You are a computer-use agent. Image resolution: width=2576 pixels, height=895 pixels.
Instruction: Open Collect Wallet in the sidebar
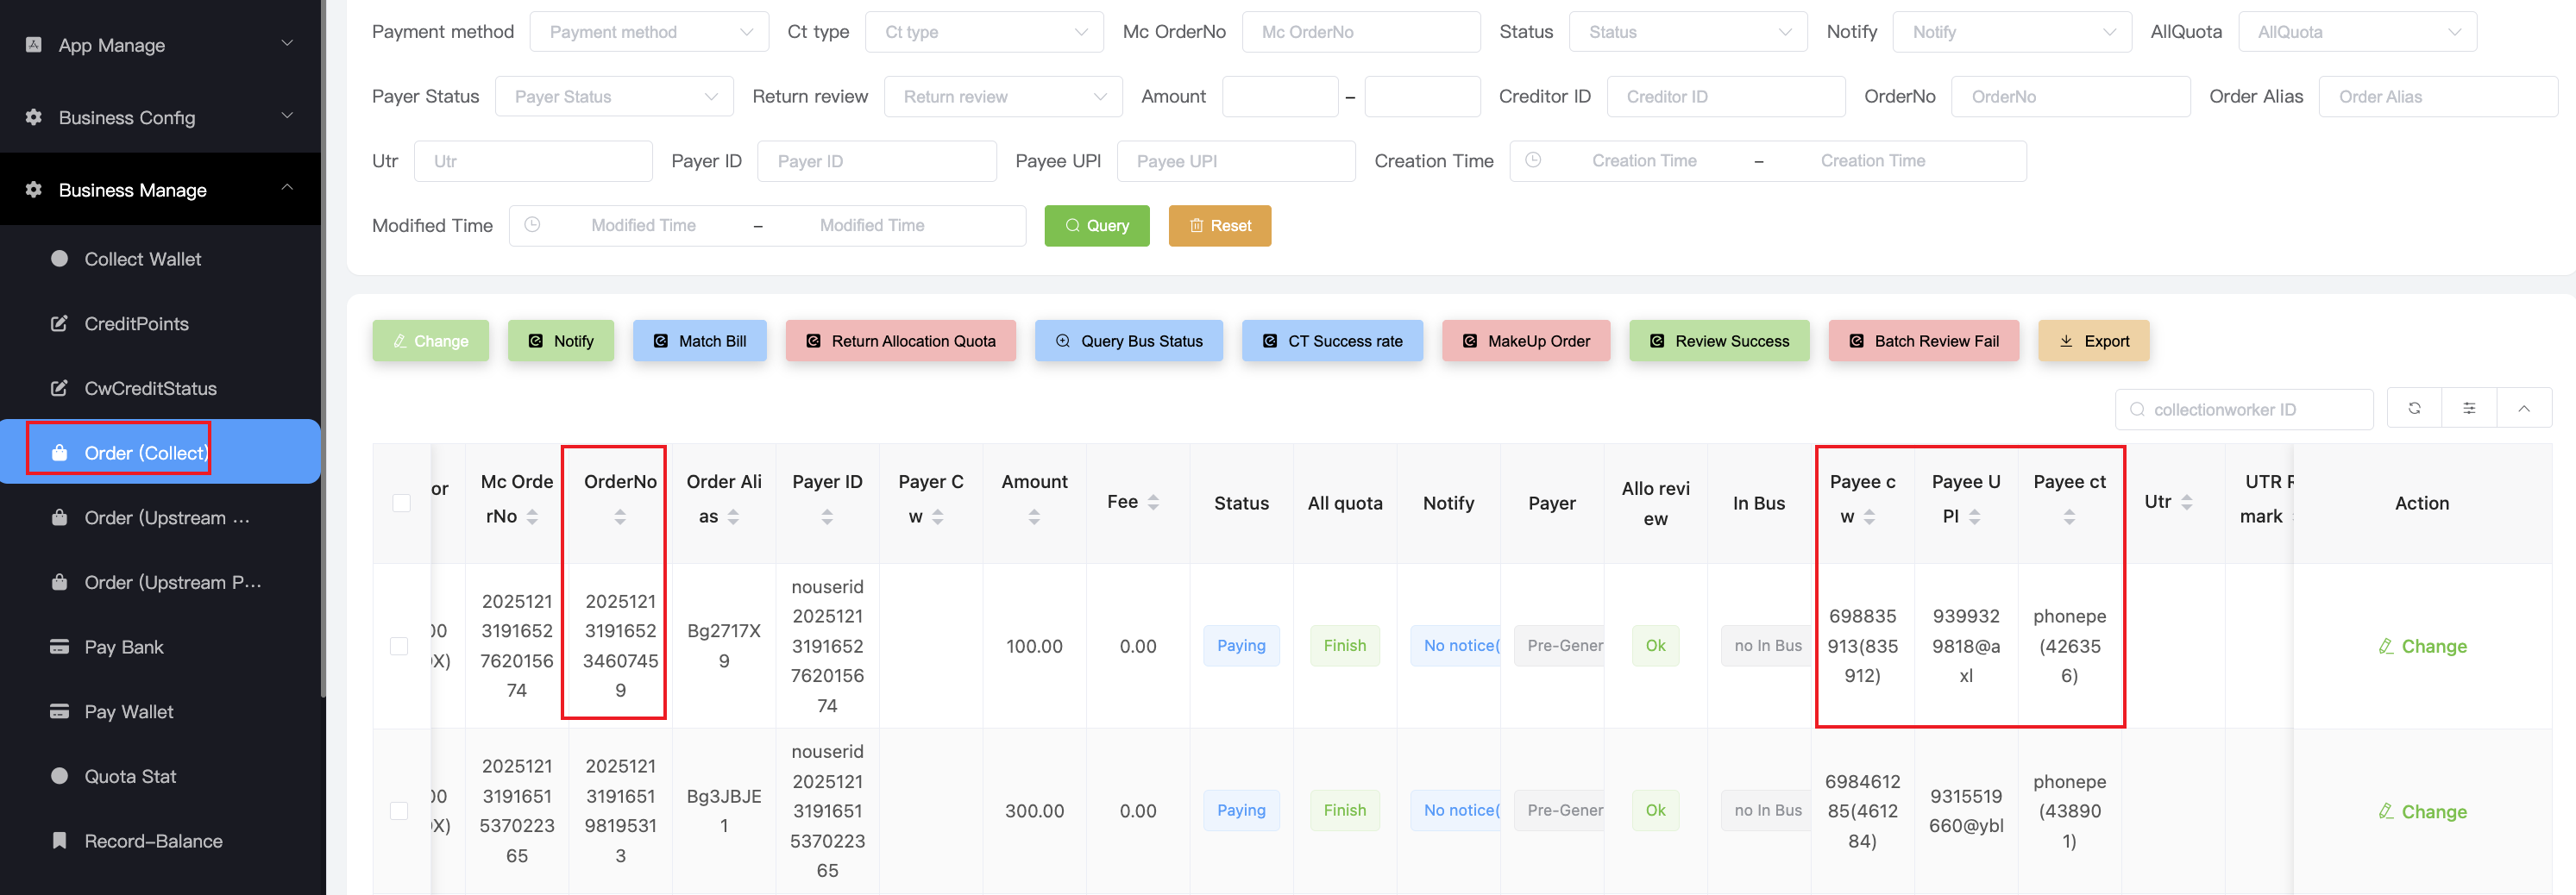tap(143, 259)
